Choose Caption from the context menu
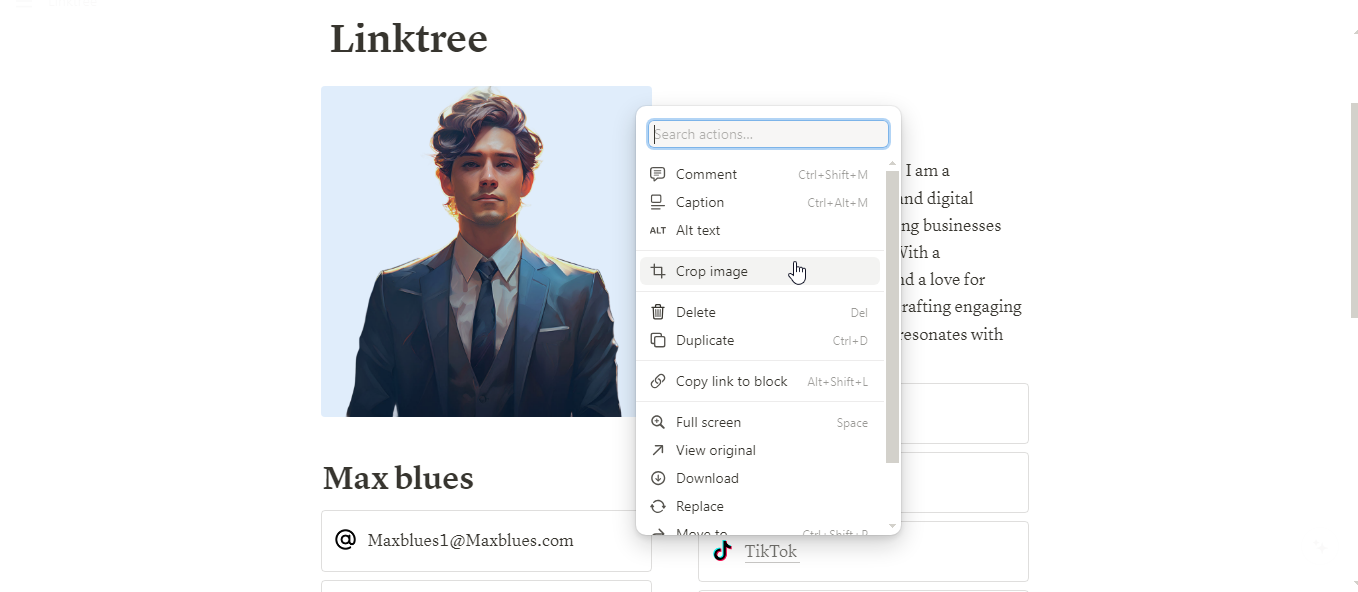Image resolution: width=1358 pixels, height=592 pixels. [760, 202]
